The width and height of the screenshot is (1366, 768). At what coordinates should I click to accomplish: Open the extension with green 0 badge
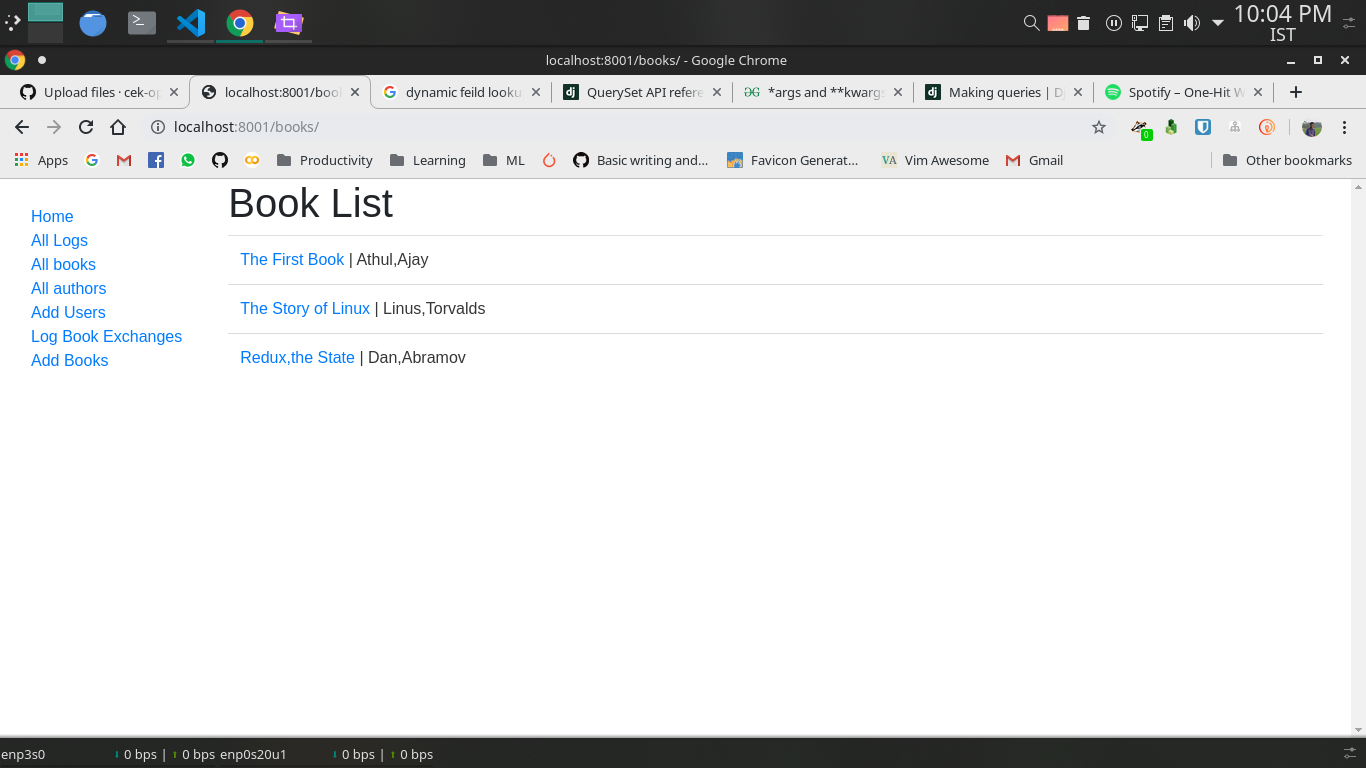pyautogui.click(x=1140, y=128)
